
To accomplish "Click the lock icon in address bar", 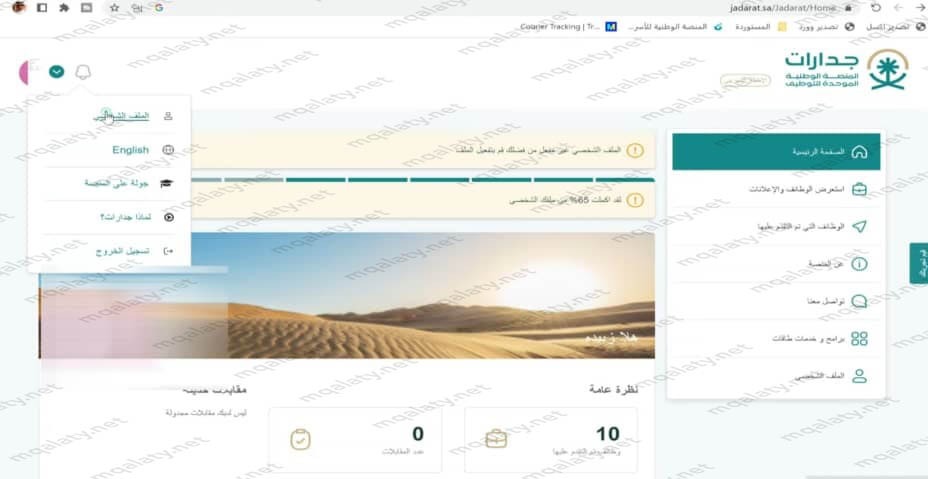I will point(848,8).
